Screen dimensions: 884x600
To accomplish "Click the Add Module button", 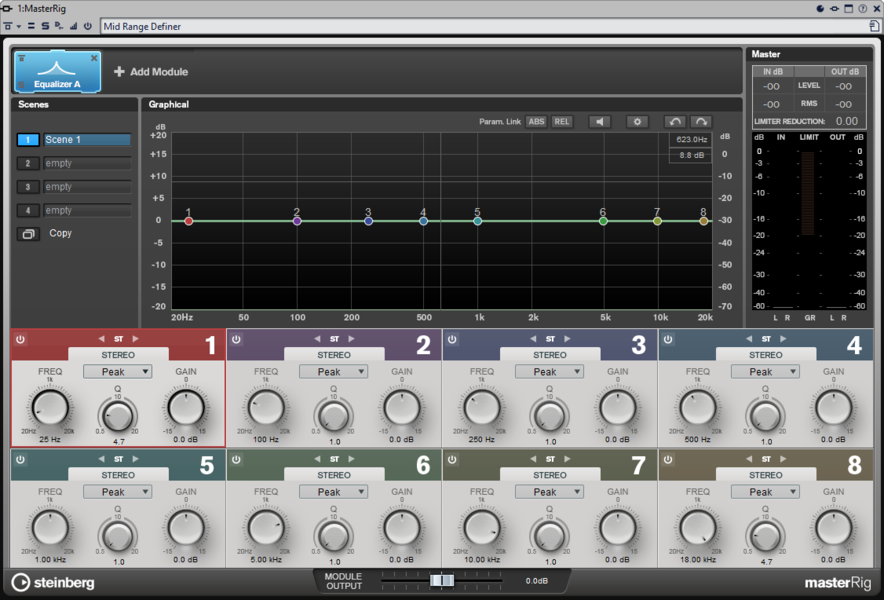I will (151, 72).
